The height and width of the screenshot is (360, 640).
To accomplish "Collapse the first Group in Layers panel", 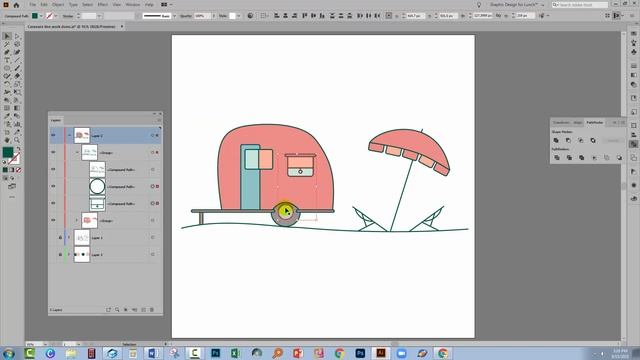I will tap(77, 152).
